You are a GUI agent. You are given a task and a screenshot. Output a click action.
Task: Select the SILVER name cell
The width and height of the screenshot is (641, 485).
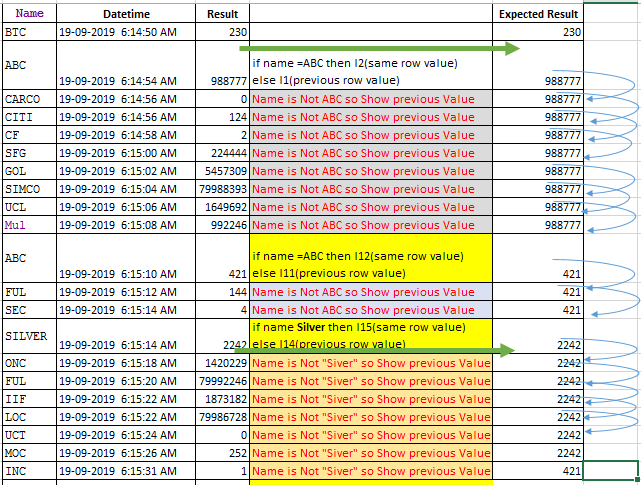point(29,336)
